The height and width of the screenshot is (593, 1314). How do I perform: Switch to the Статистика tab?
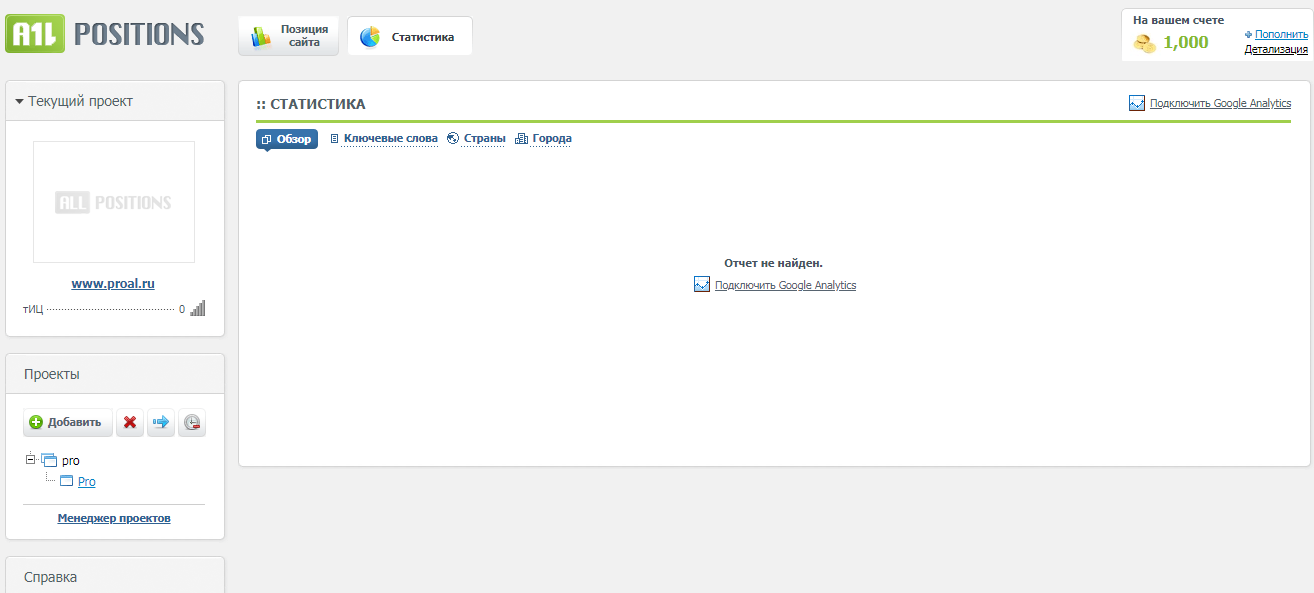click(x=409, y=36)
